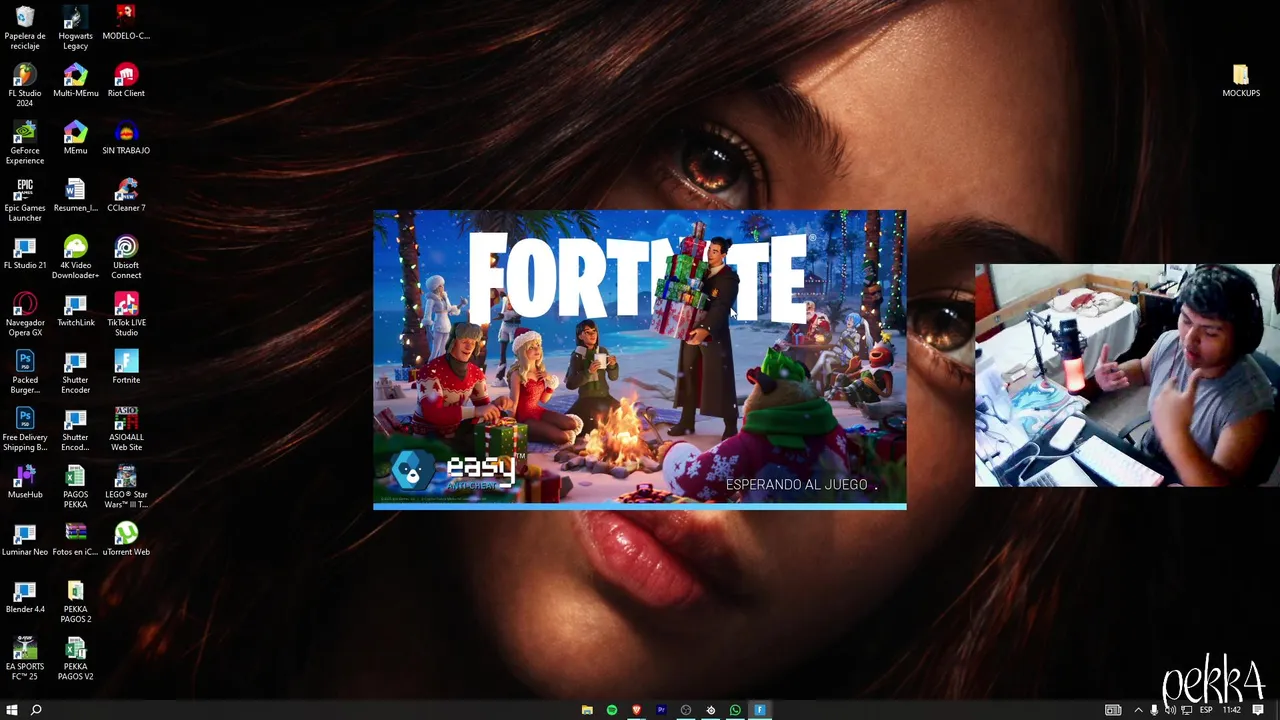The height and width of the screenshot is (720, 1280).
Task: Change the ESP input language indicator
Action: (x=1206, y=710)
